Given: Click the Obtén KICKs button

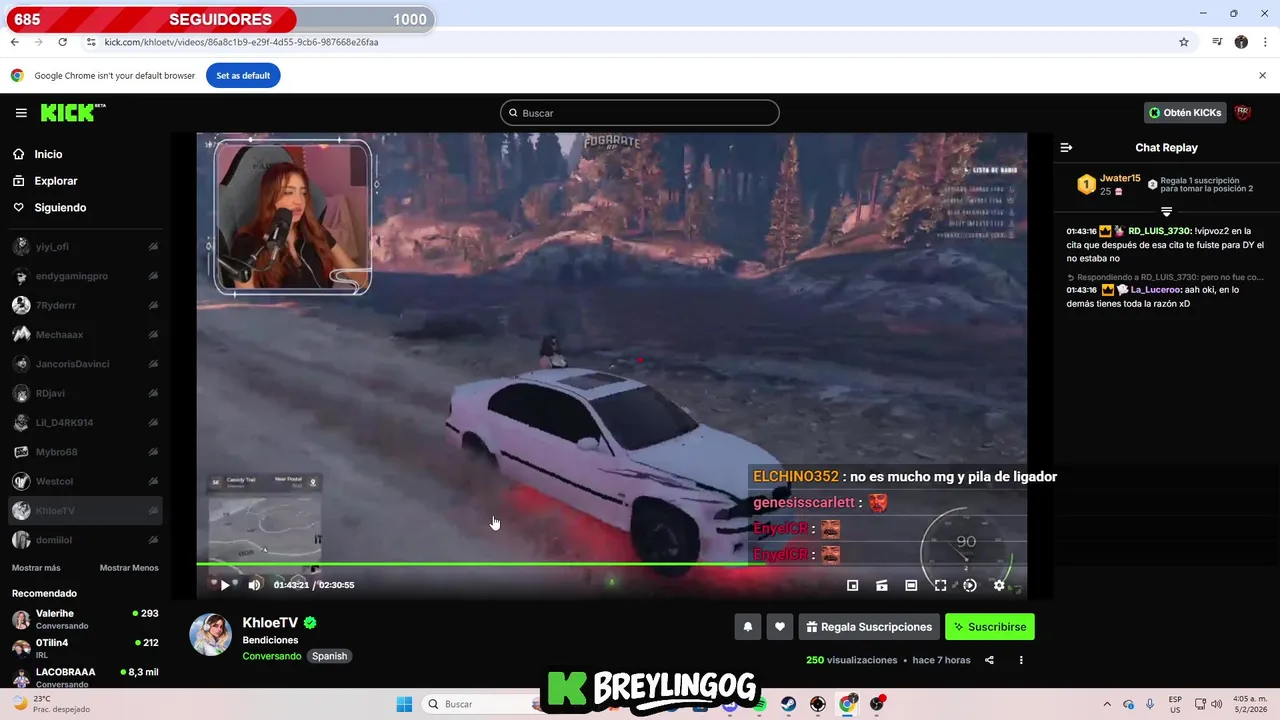Looking at the screenshot, I should click(1186, 113).
